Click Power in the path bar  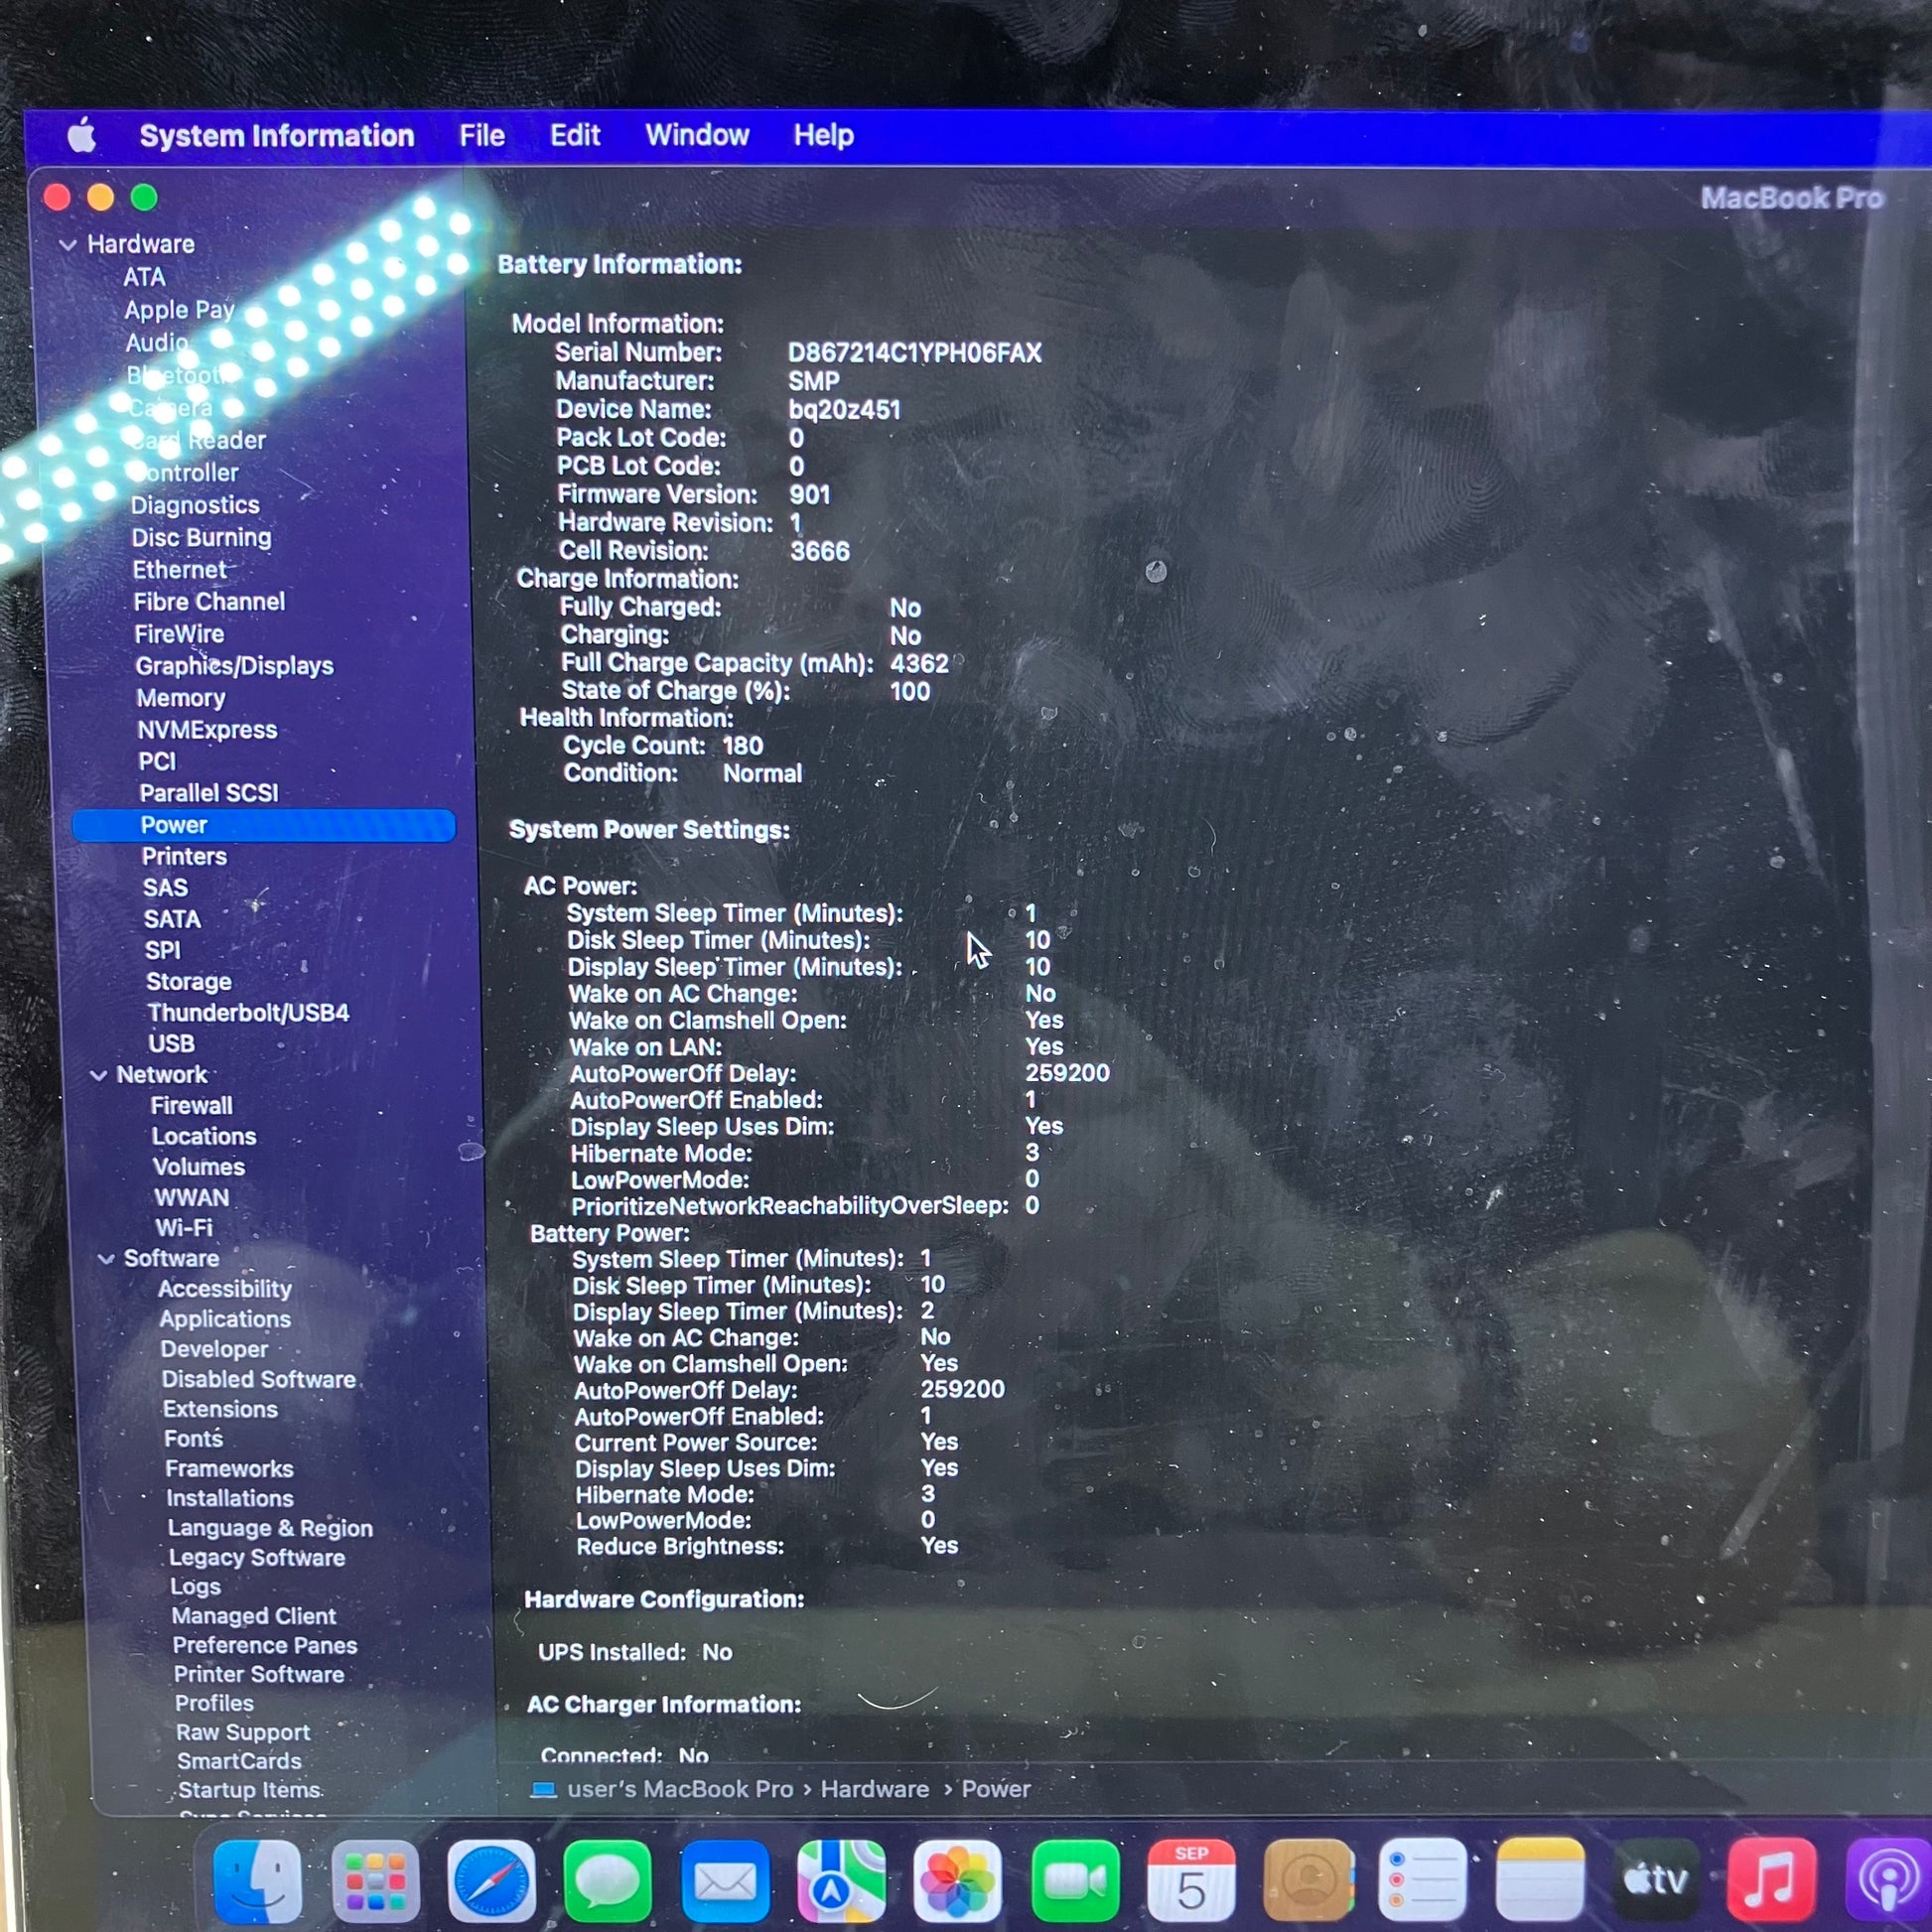[x=996, y=1789]
